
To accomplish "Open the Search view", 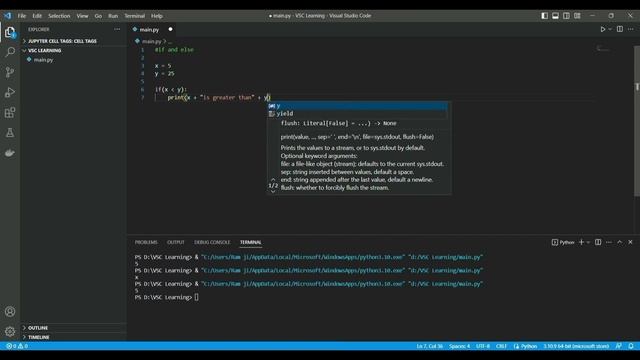I will click(10, 52).
